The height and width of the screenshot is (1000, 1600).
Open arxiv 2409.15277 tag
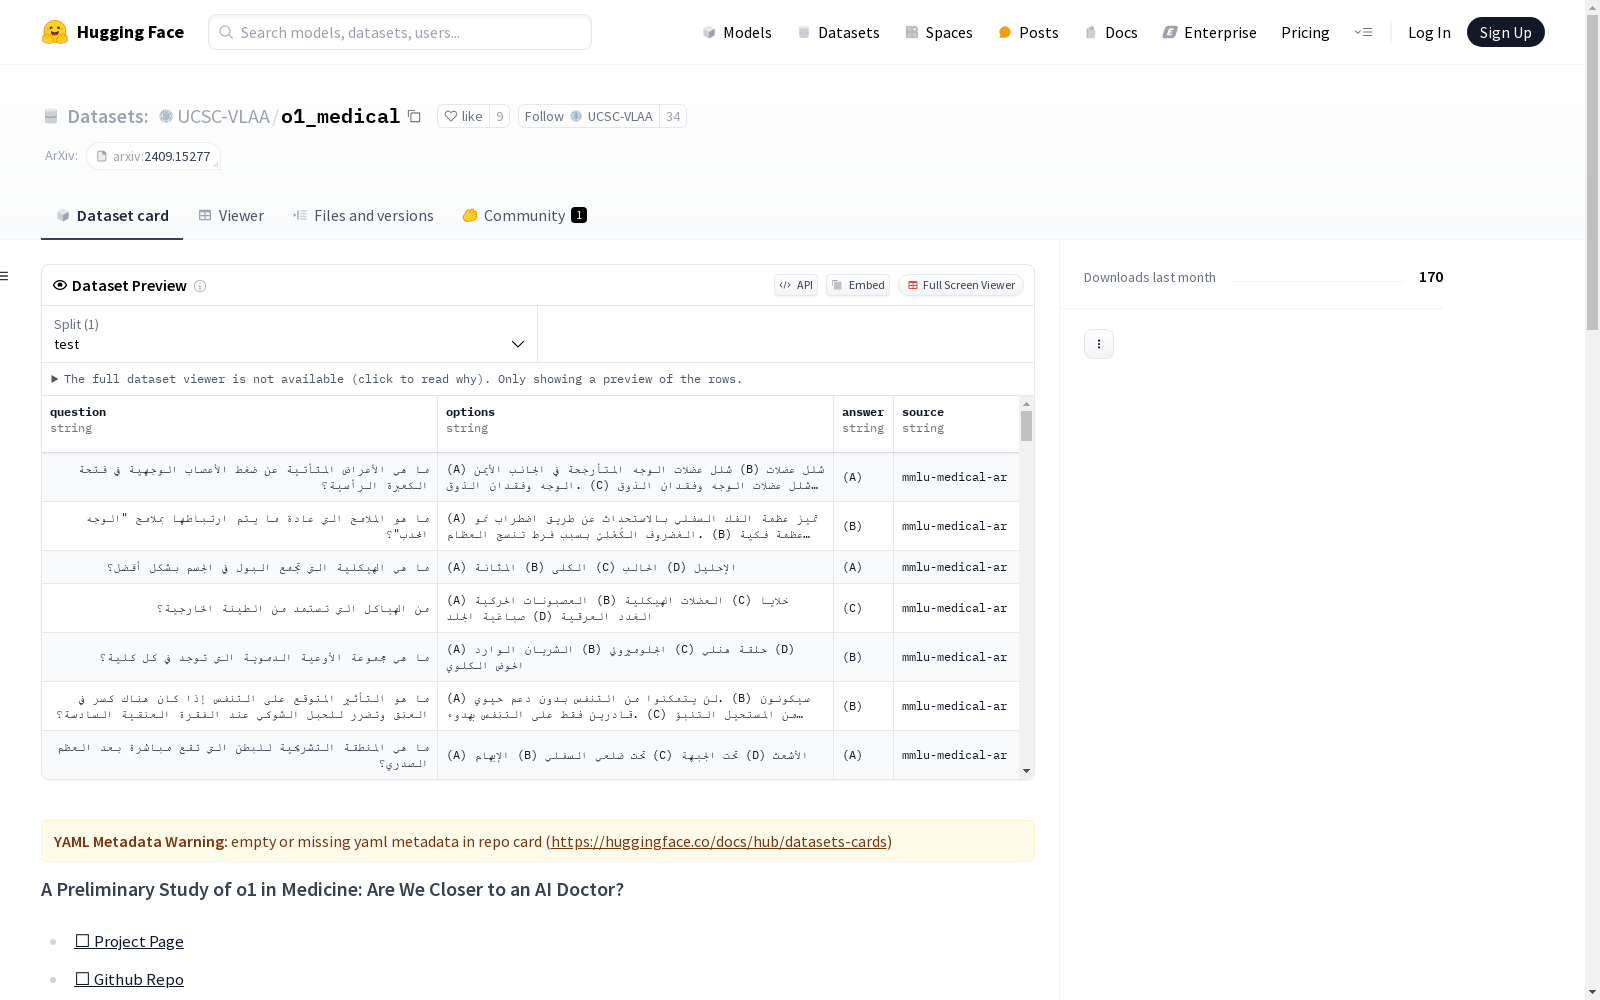[153, 156]
